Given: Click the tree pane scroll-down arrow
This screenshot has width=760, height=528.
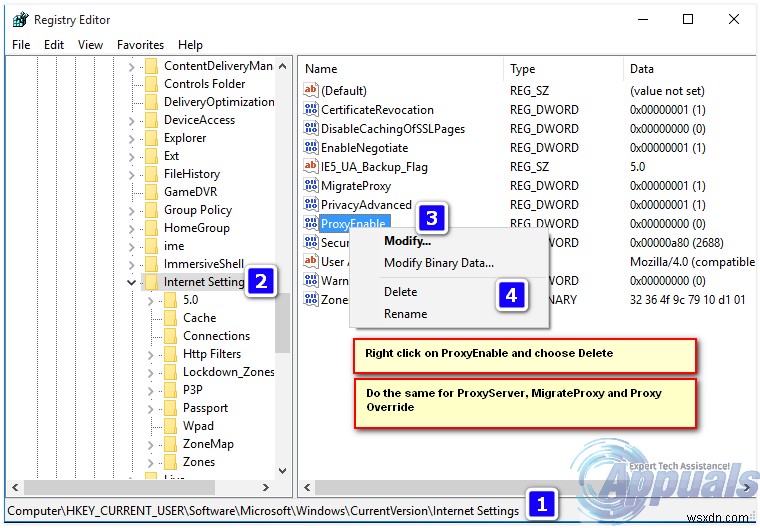Looking at the screenshot, I should (283, 470).
